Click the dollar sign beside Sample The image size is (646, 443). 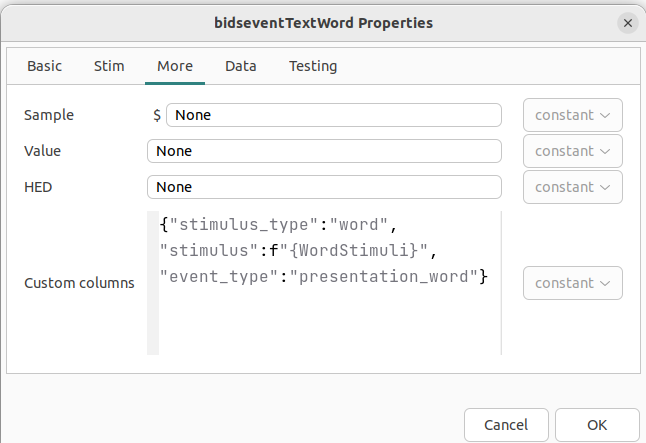[x=157, y=115]
